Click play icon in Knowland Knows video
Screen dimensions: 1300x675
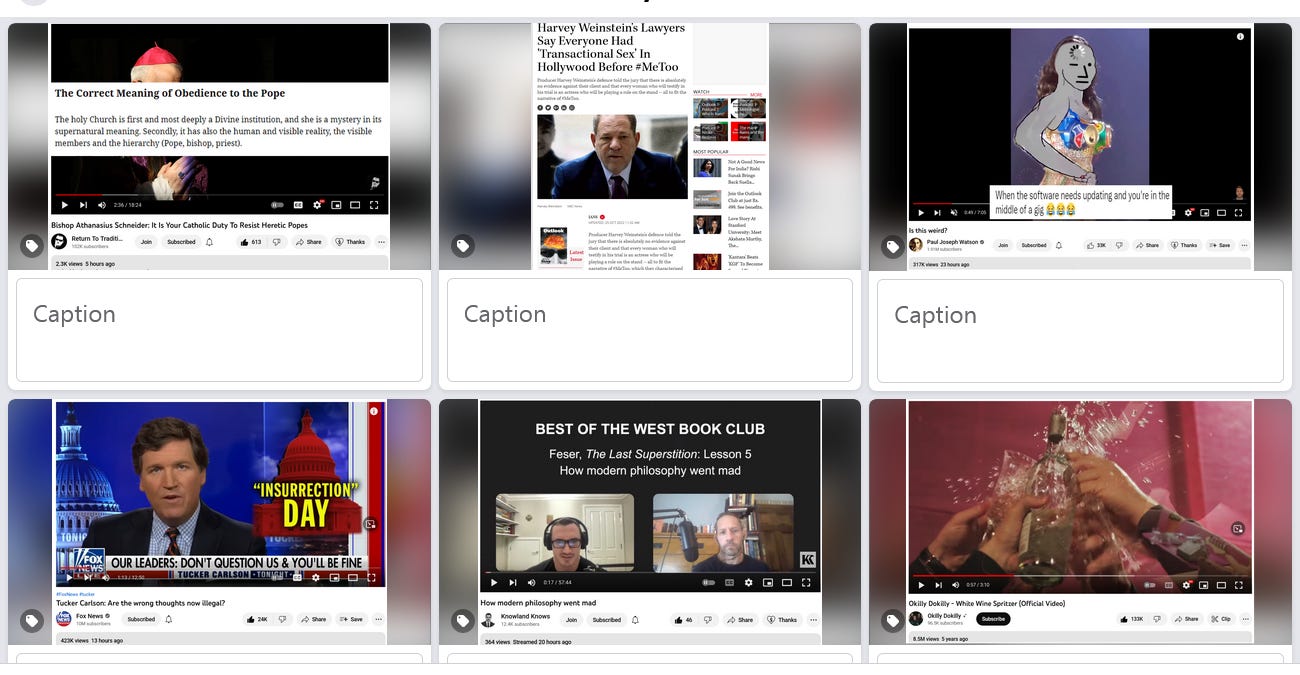click(x=493, y=582)
